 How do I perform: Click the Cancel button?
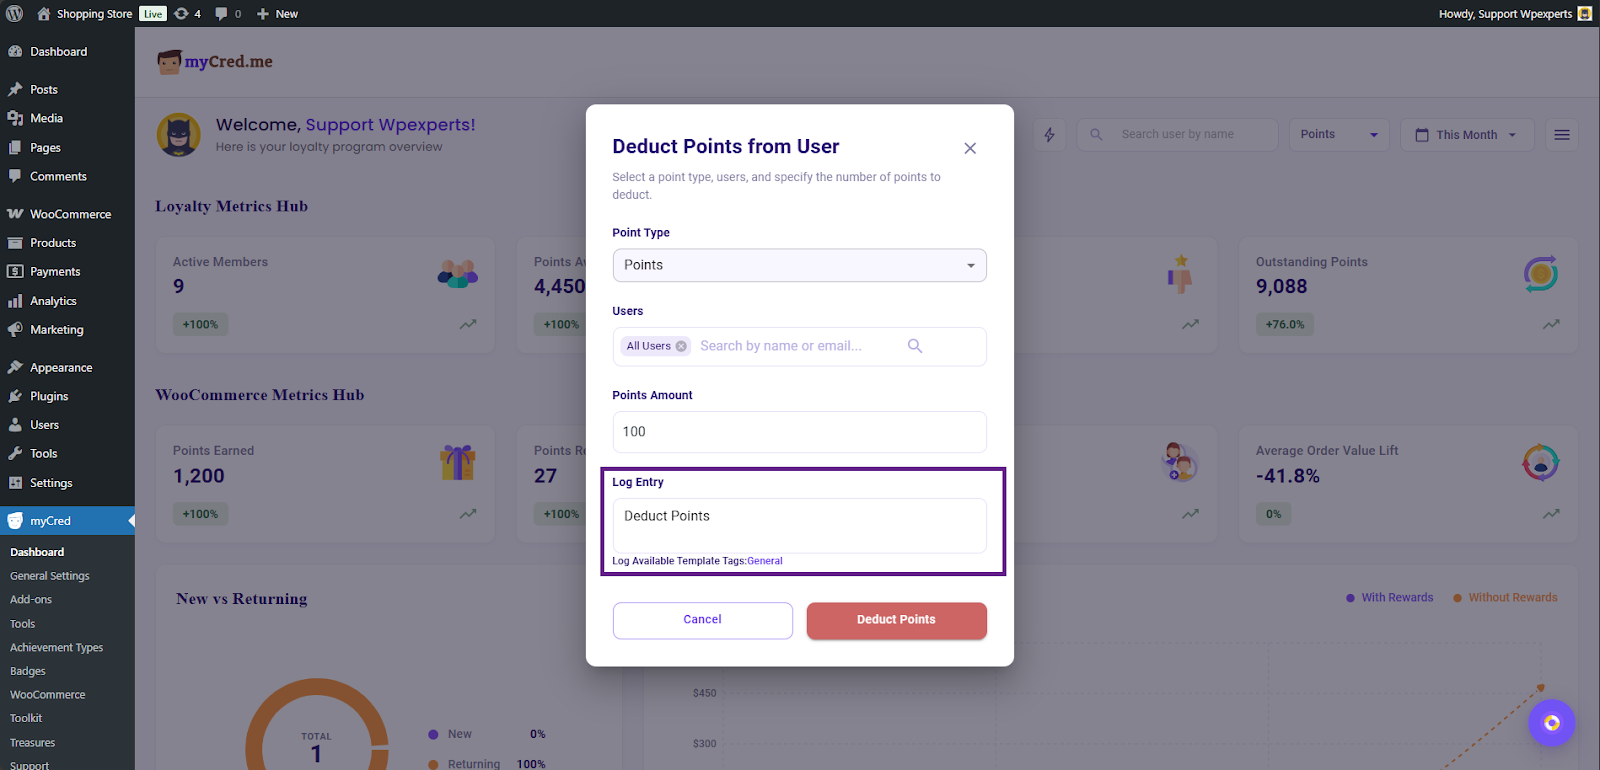click(x=702, y=620)
